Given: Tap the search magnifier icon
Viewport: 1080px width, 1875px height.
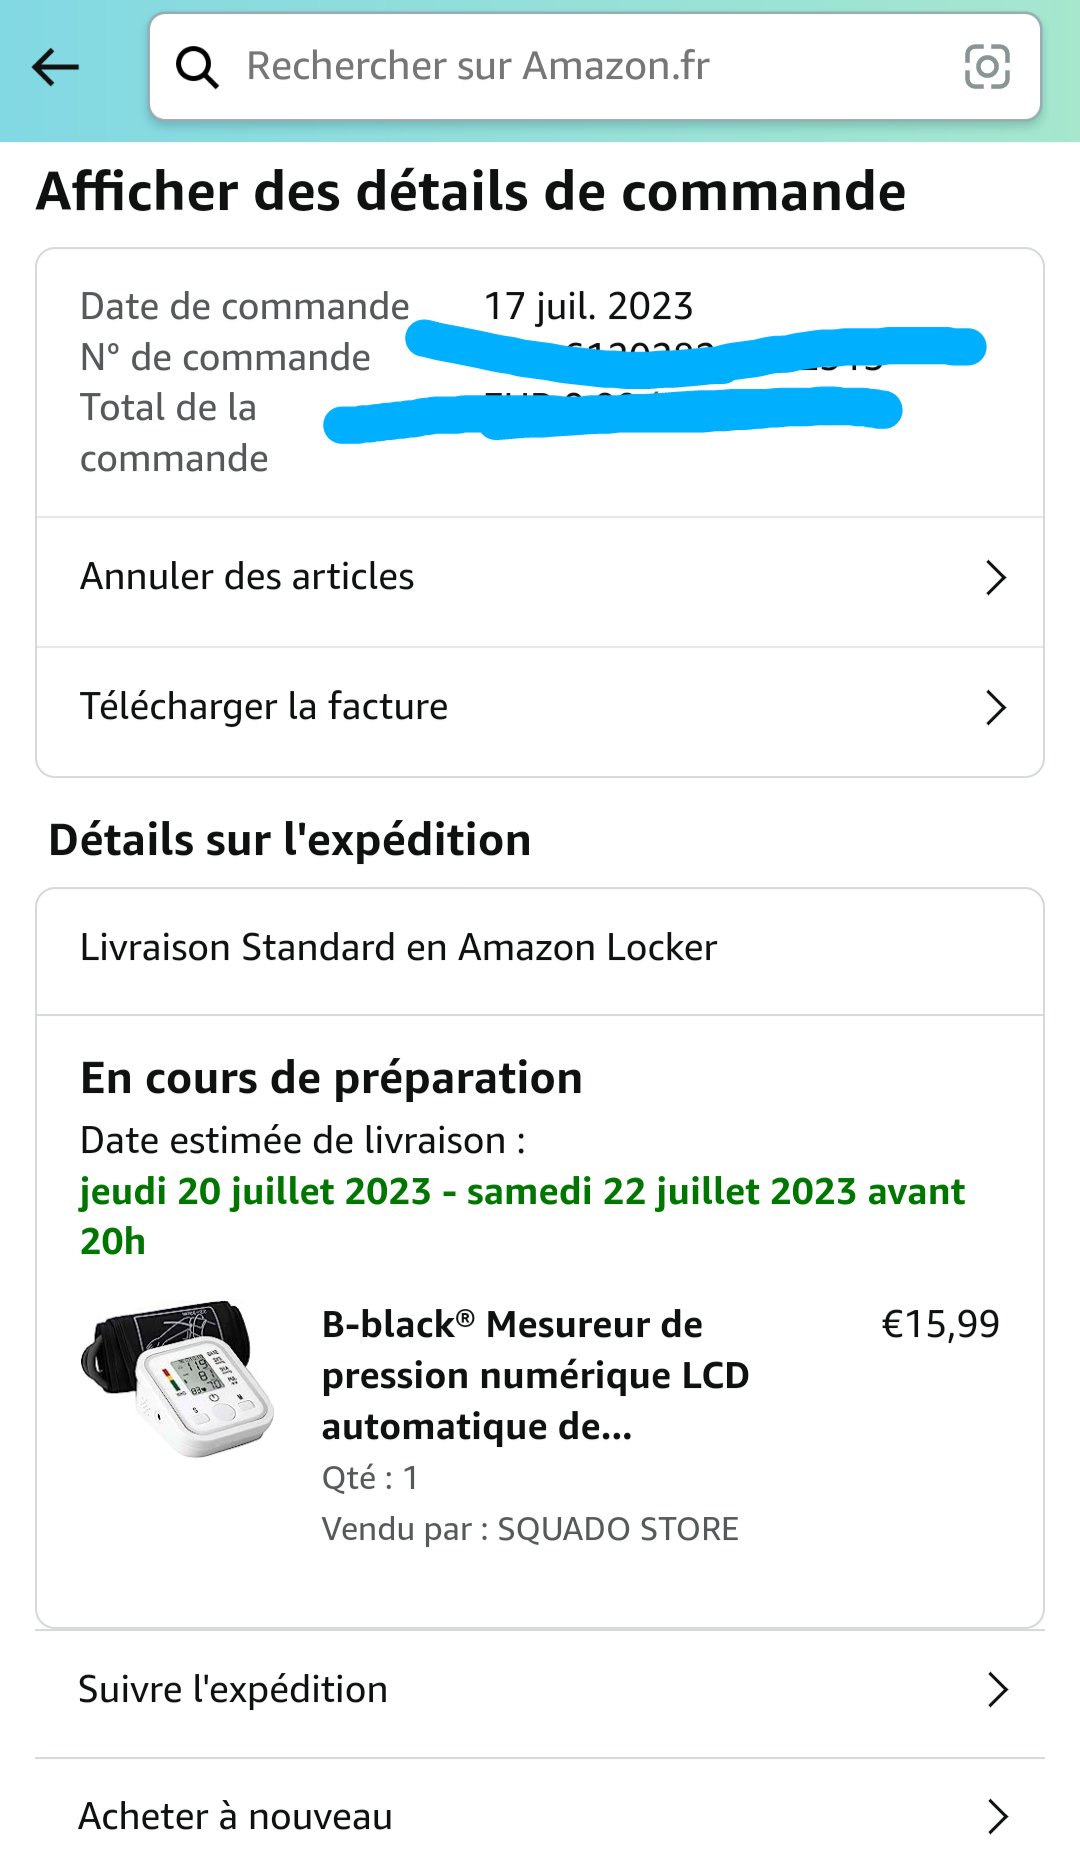Looking at the screenshot, I should [x=197, y=68].
